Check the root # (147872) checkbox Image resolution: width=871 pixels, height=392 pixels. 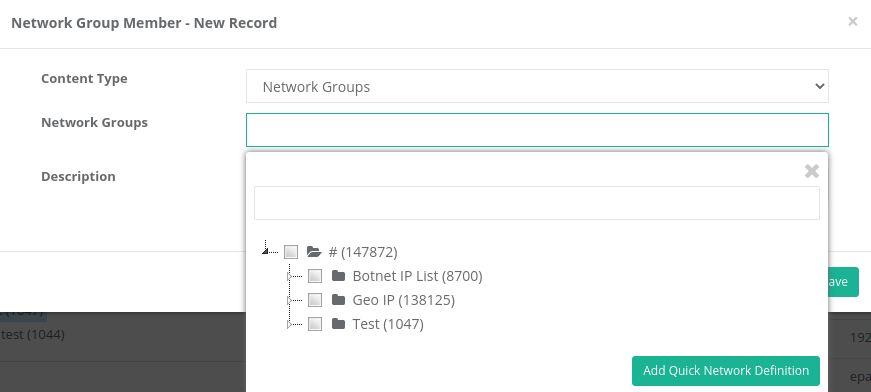tap(291, 252)
